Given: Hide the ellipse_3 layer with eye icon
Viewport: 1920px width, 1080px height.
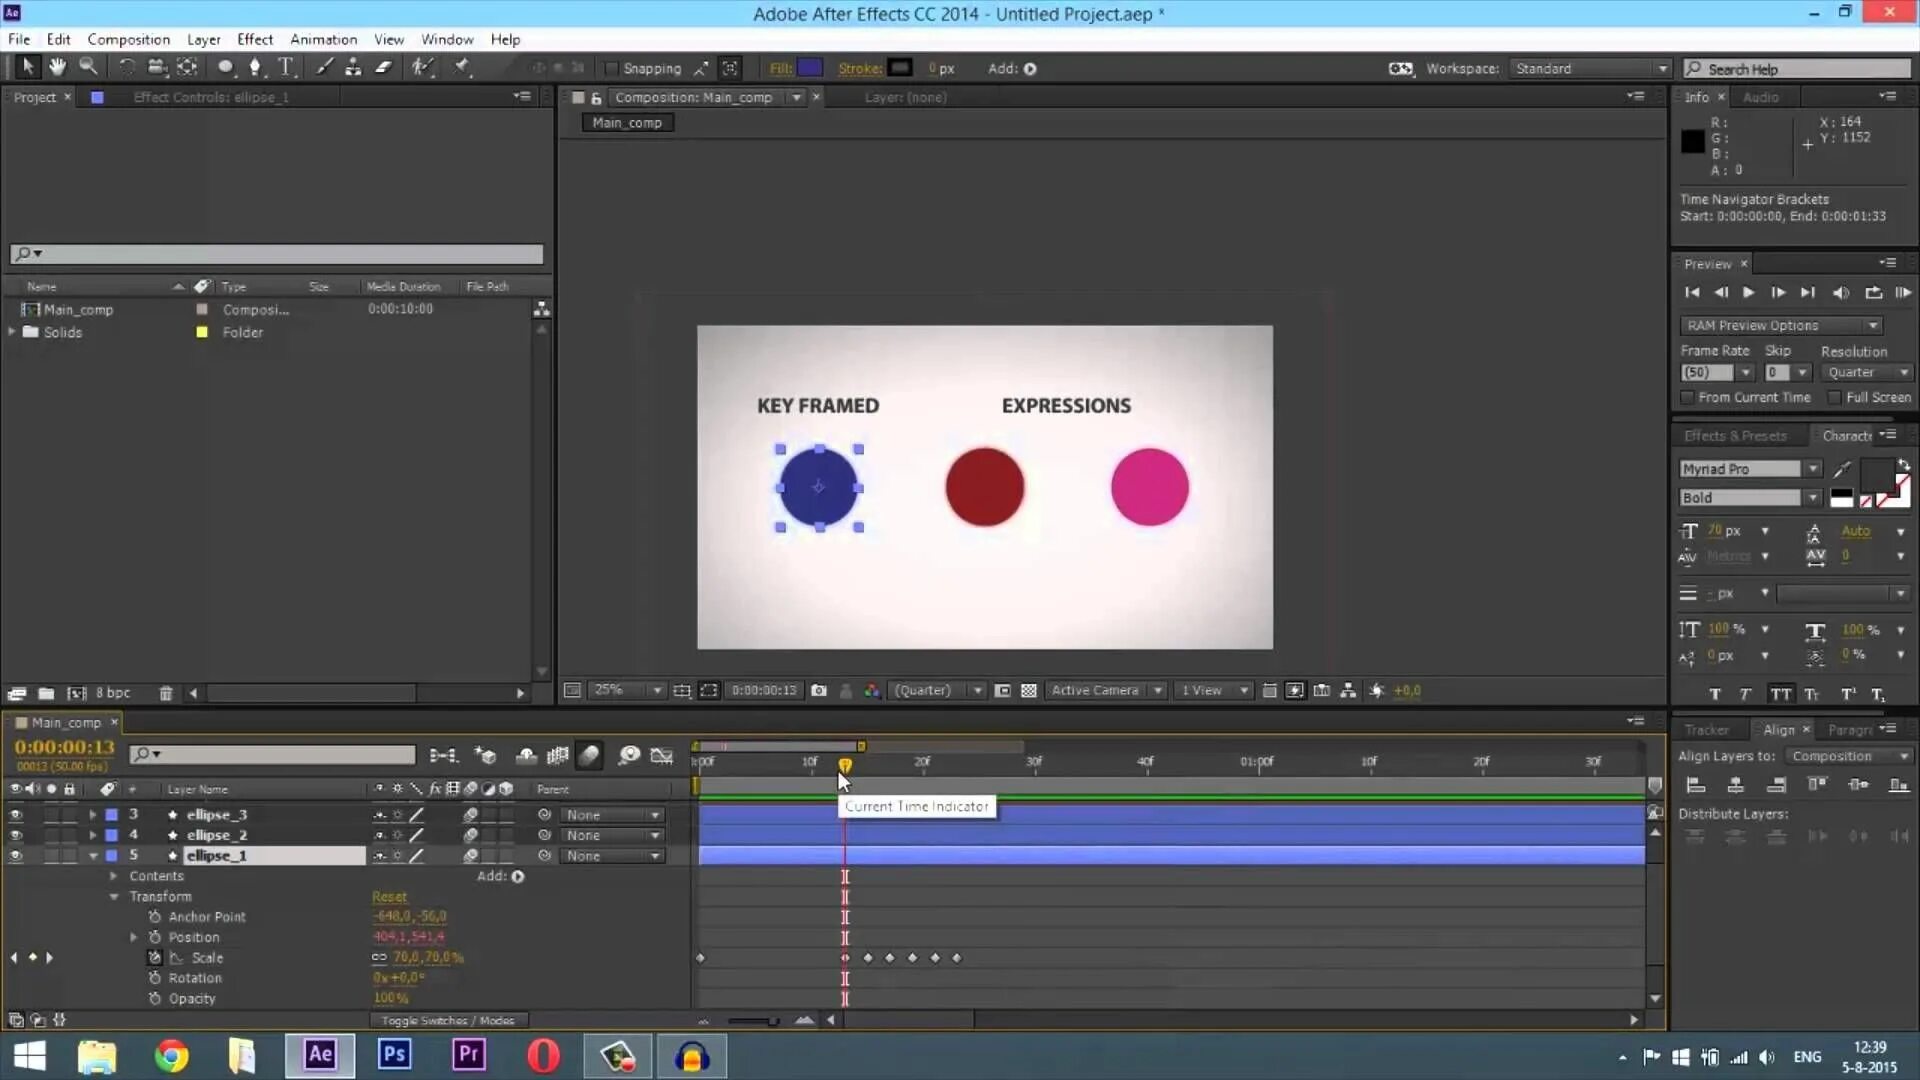Looking at the screenshot, I should pyautogui.click(x=15, y=815).
